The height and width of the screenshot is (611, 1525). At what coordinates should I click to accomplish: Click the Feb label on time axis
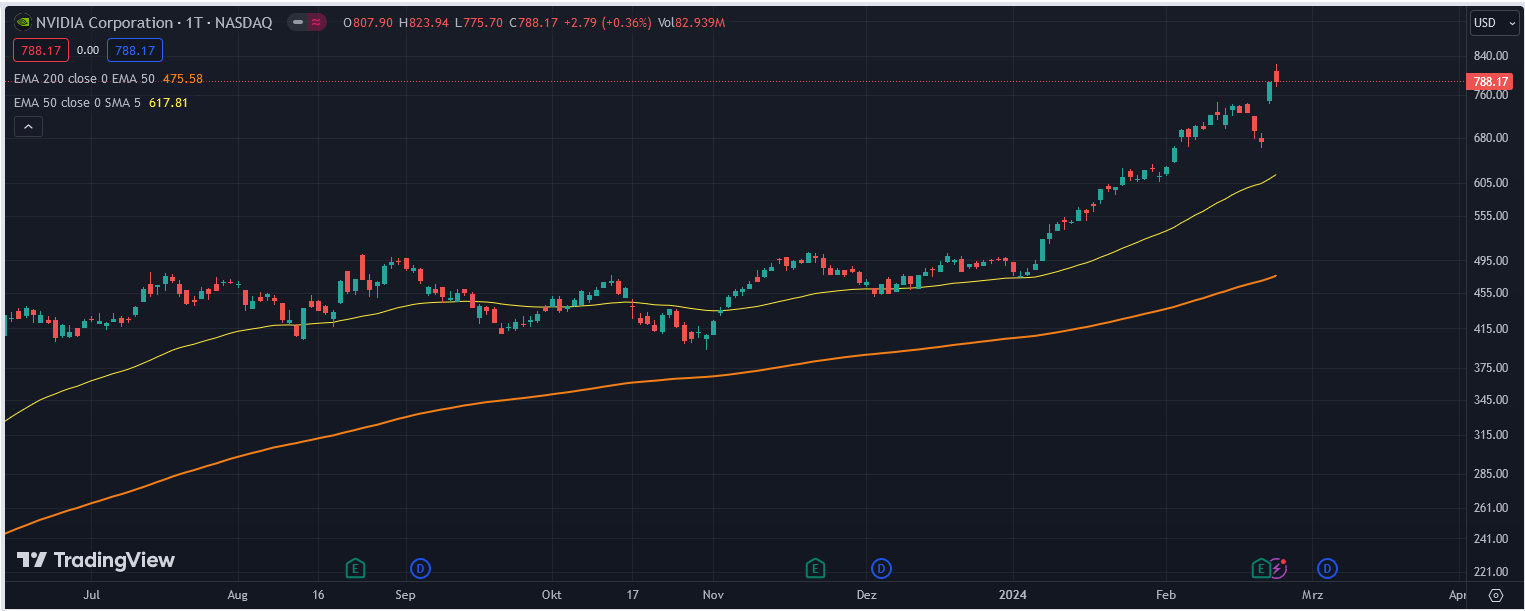tap(1165, 595)
